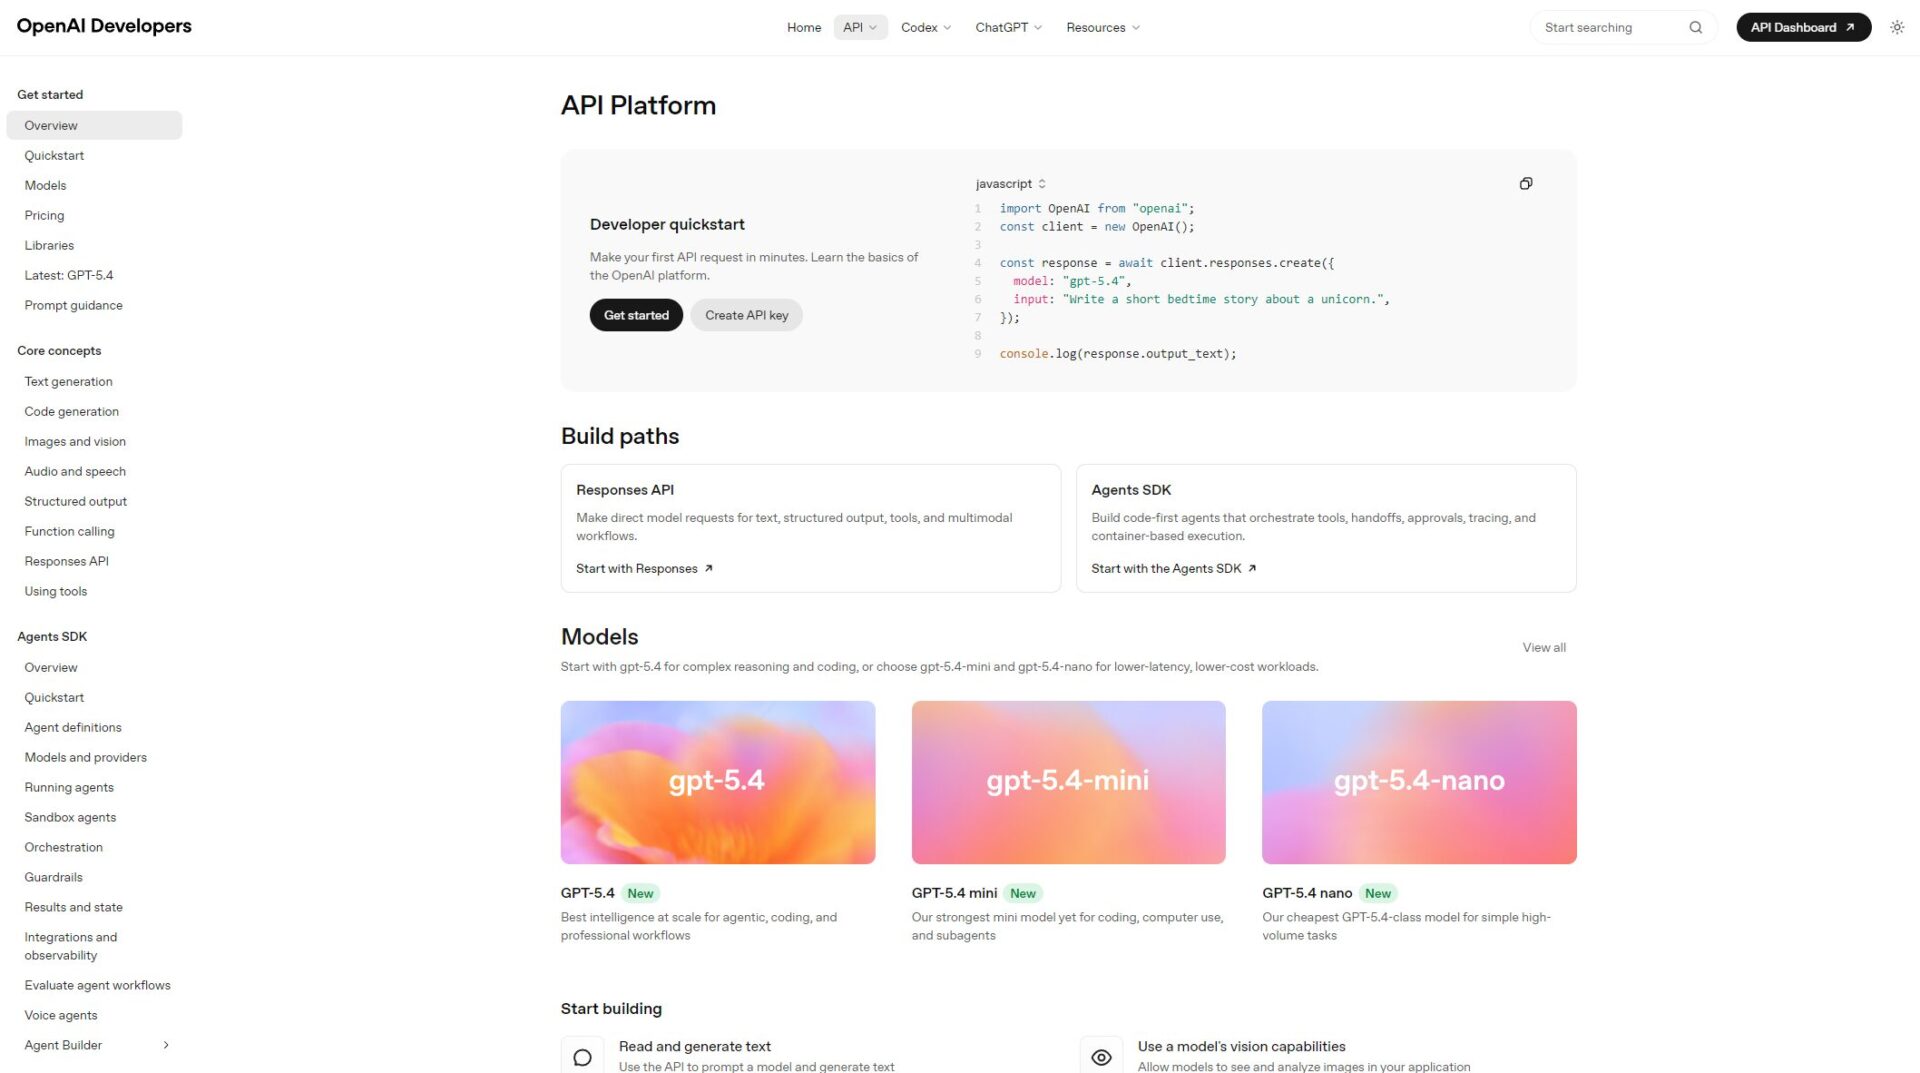This screenshot has height=1073, width=1920.
Task: Open the javascript language selector
Action: point(1010,183)
